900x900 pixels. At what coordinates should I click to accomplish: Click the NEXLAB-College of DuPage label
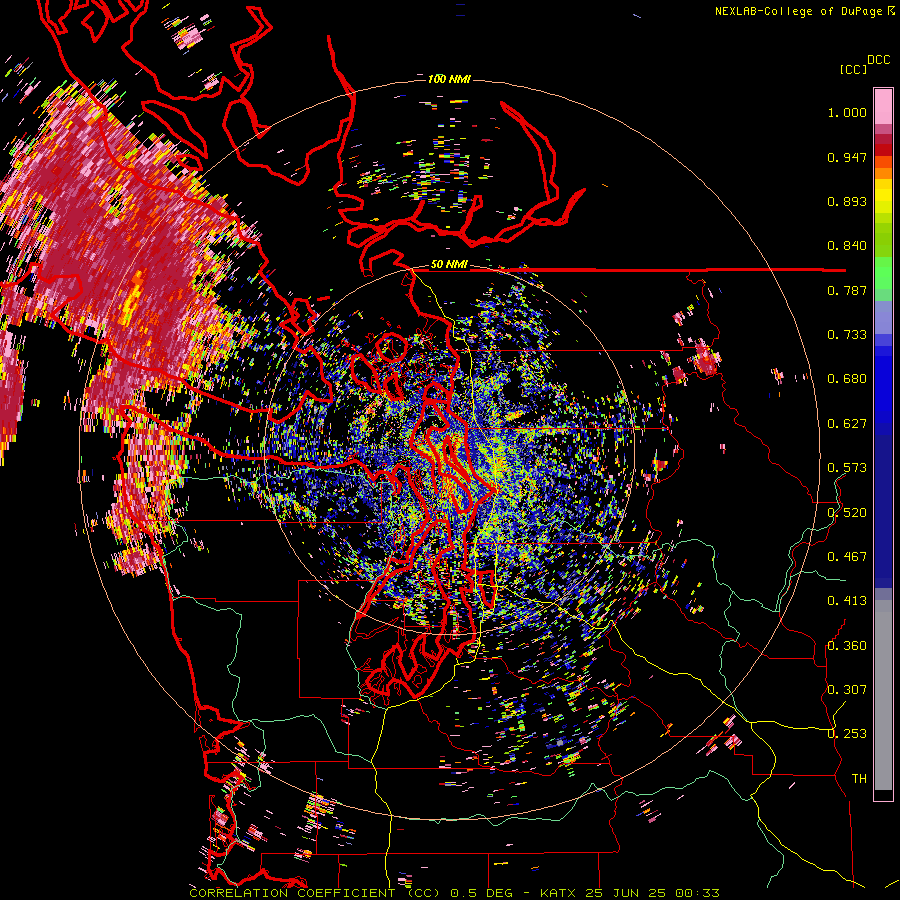tap(798, 11)
